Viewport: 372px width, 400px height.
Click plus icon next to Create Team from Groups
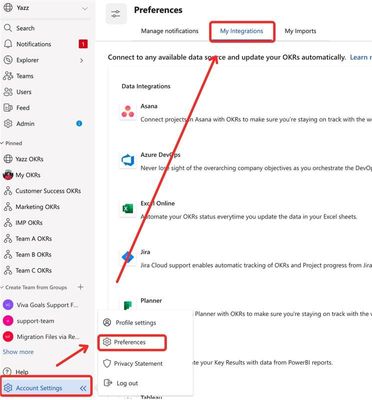point(80,287)
